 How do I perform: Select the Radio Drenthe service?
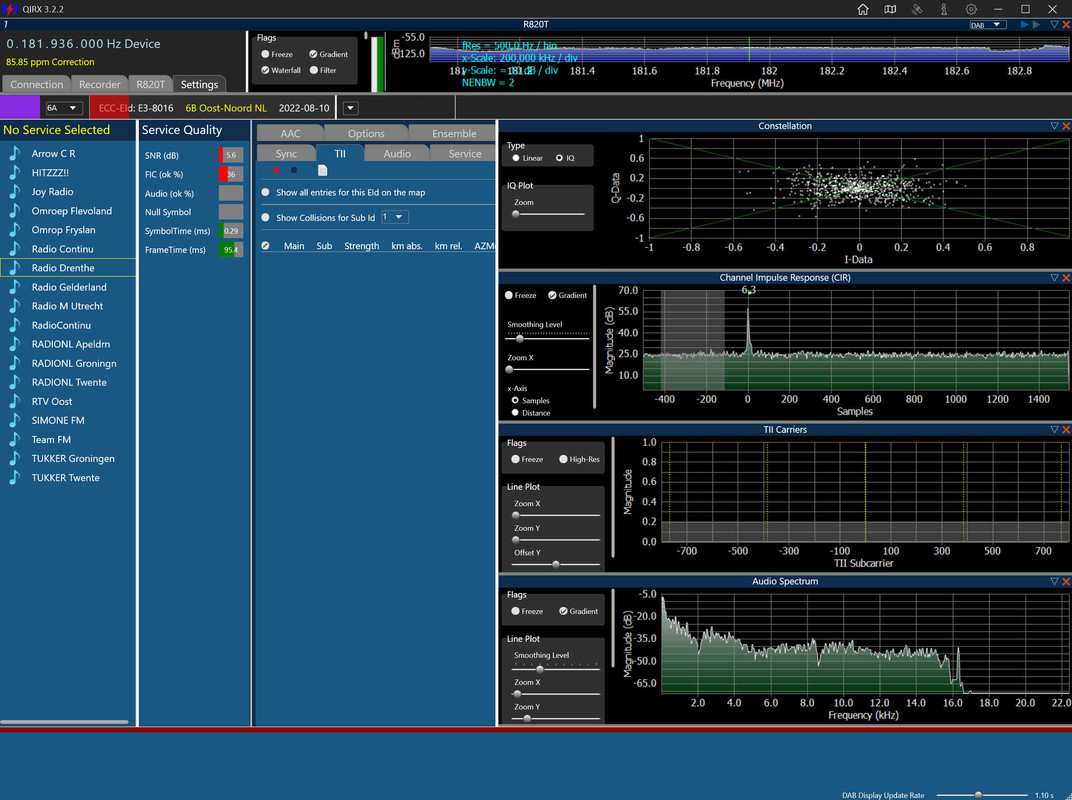(68, 268)
